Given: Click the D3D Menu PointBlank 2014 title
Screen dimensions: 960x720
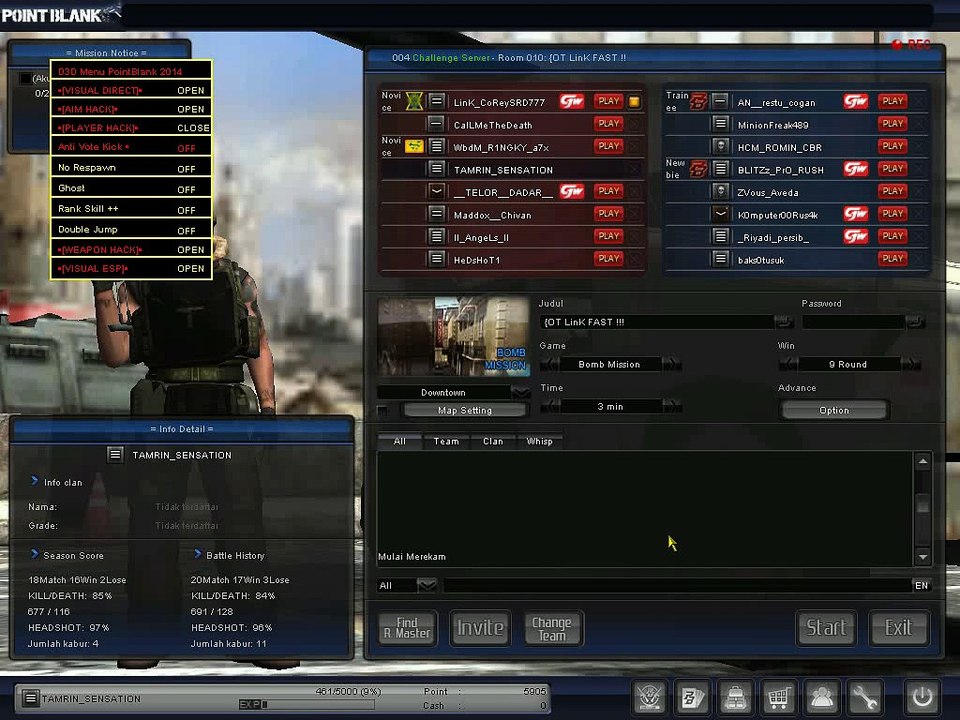Looking at the screenshot, I should click(120, 71).
